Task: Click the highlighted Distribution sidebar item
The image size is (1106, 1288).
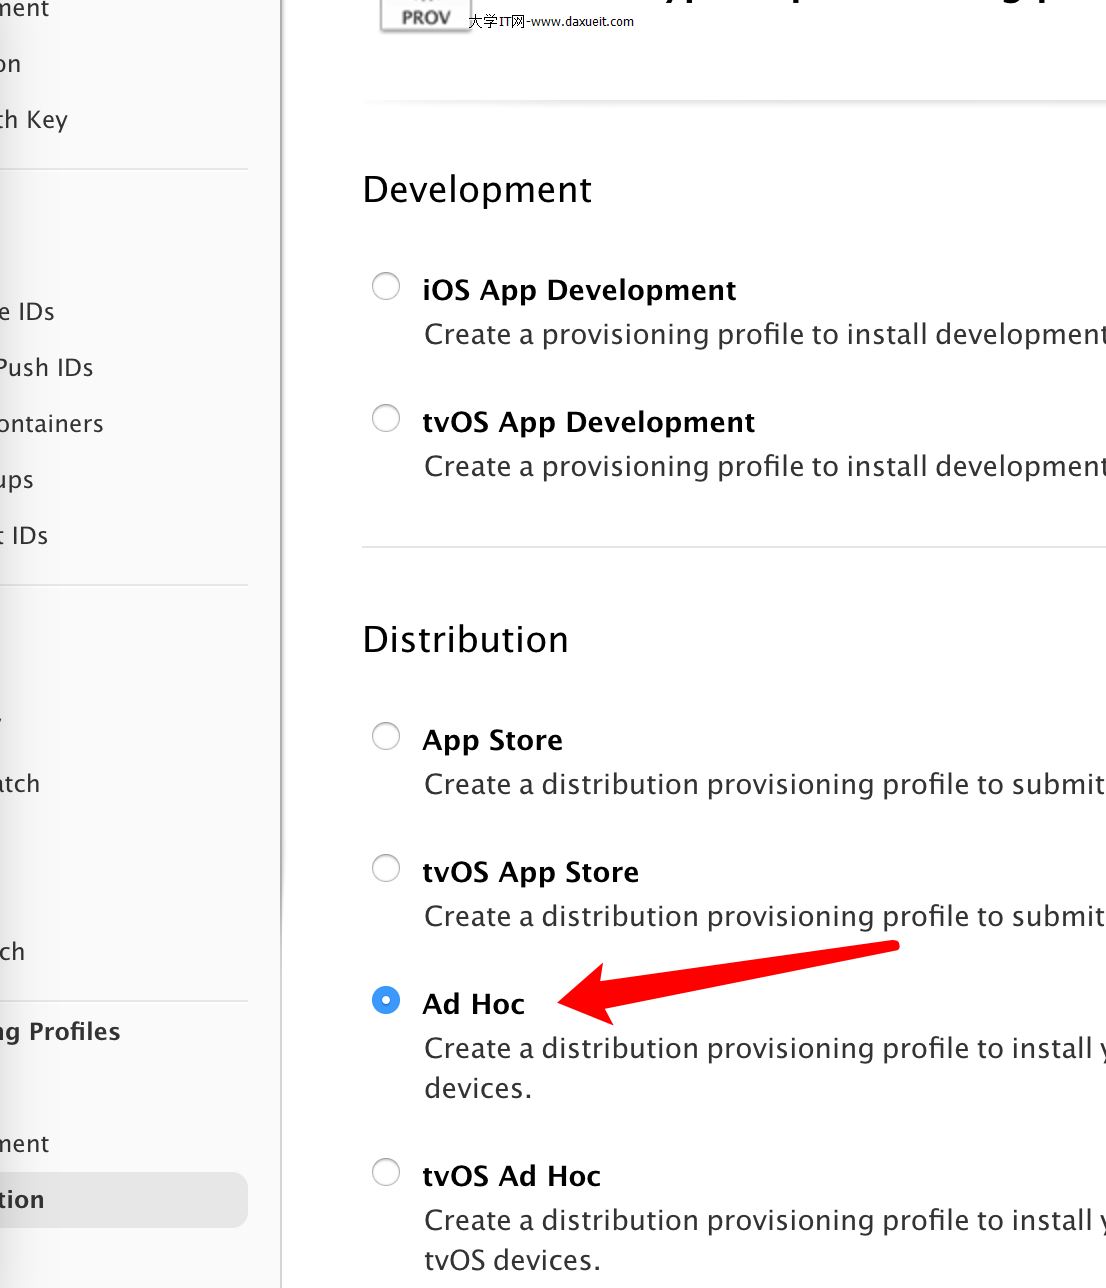Action: click(x=22, y=1200)
